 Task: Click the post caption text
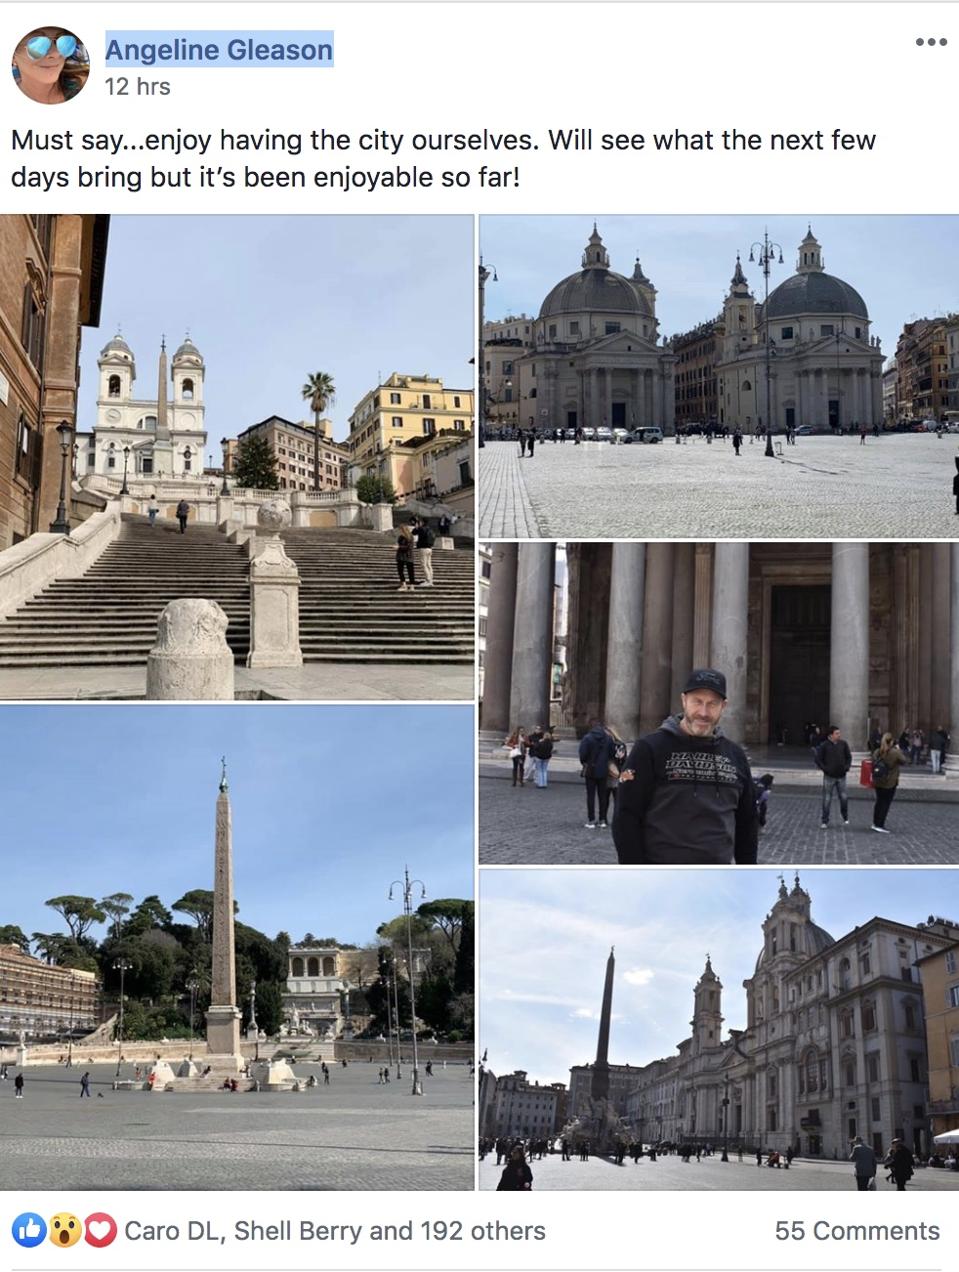pyautogui.click(x=443, y=159)
